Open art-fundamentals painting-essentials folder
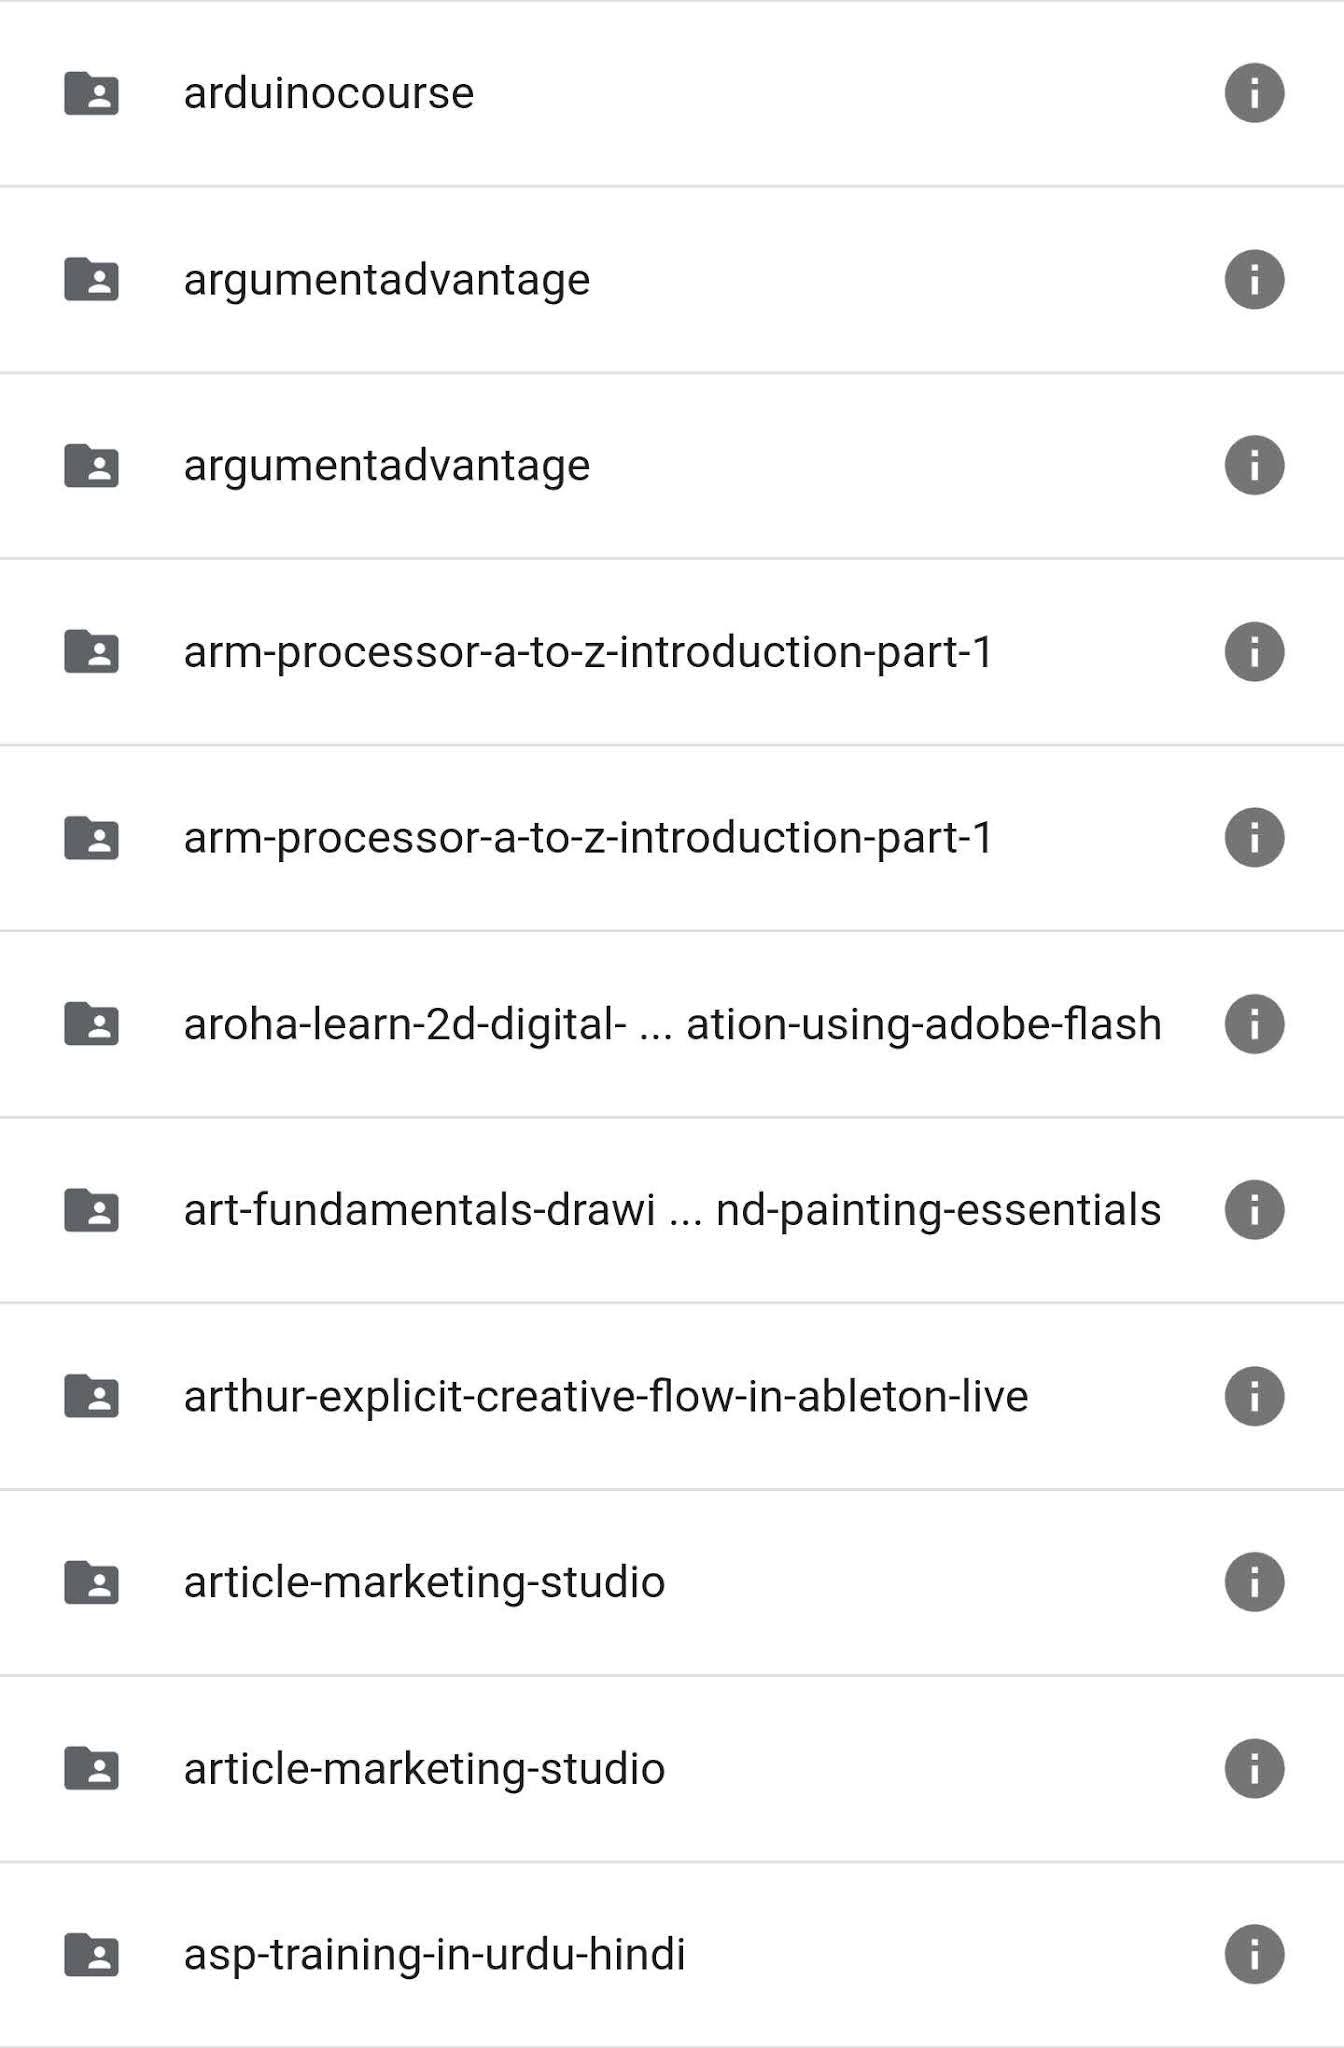 click(673, 1211)
